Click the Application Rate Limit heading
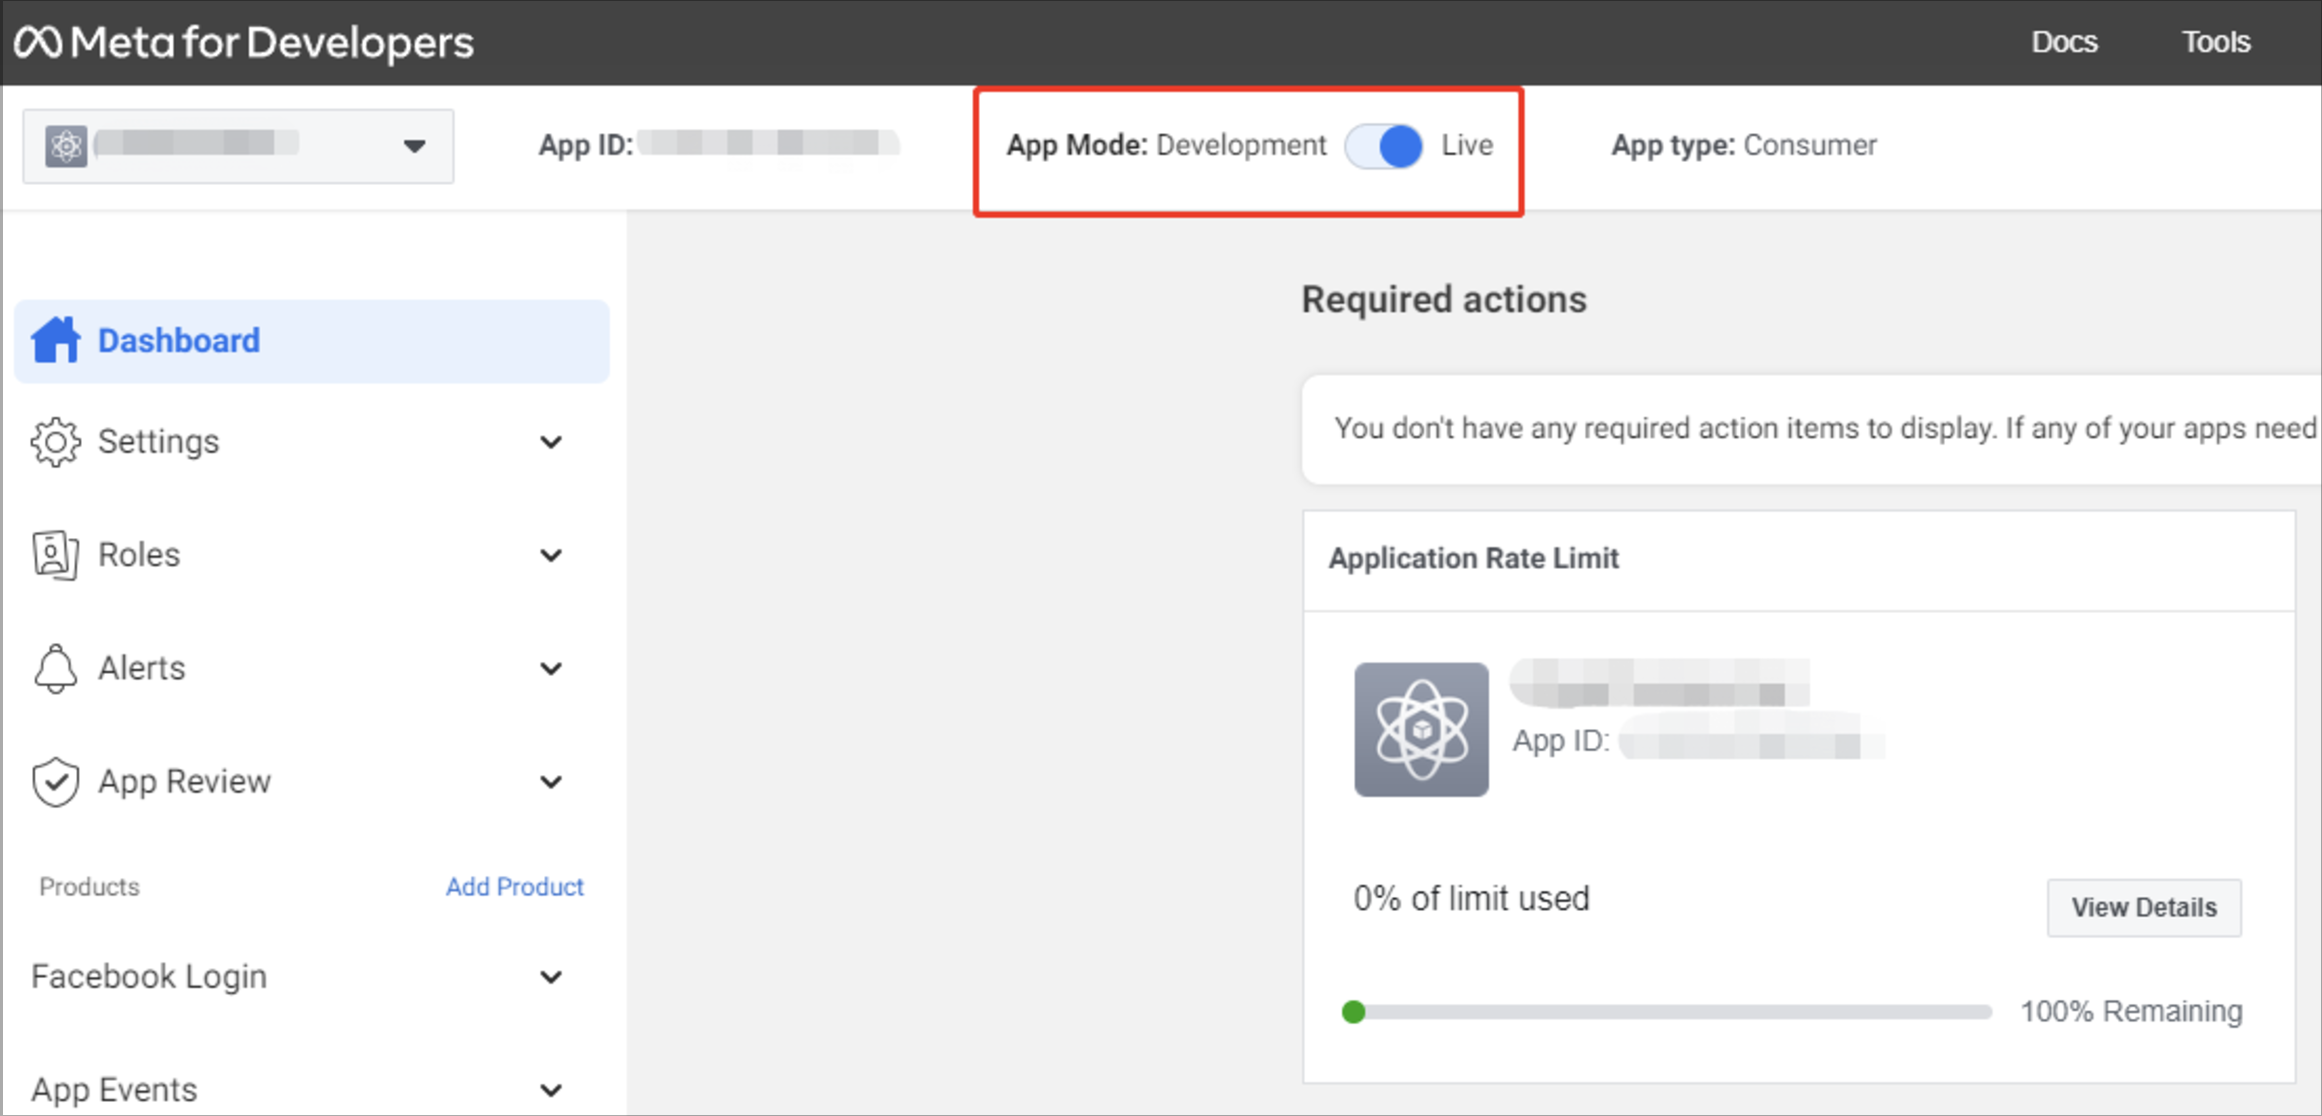Image resolution: width=2322 pixels, height=1116 pixels. [x=1473, y=558]
